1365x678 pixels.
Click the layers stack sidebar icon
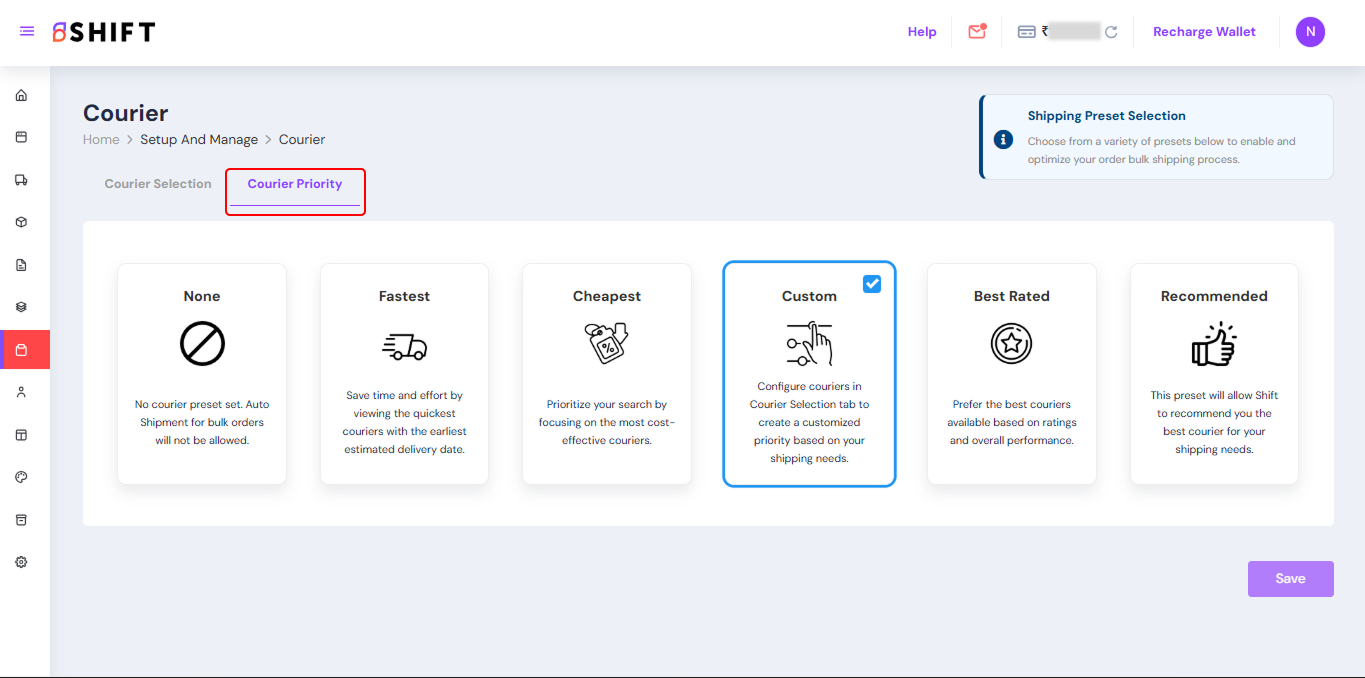tap(21, 307)
